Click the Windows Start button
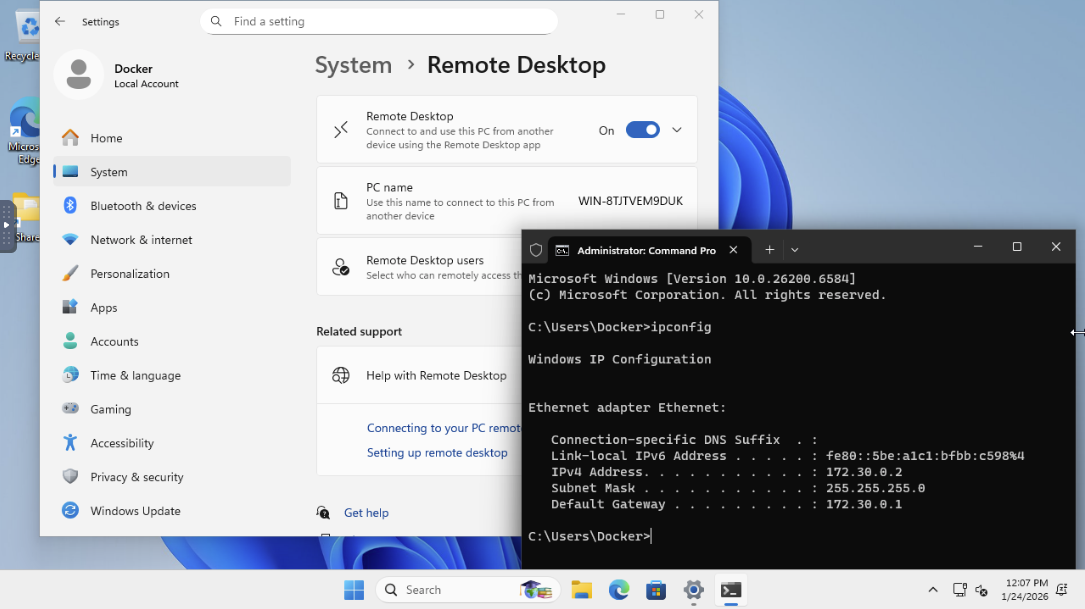This screenshot has width=1085, height=609. coord(354,590)
